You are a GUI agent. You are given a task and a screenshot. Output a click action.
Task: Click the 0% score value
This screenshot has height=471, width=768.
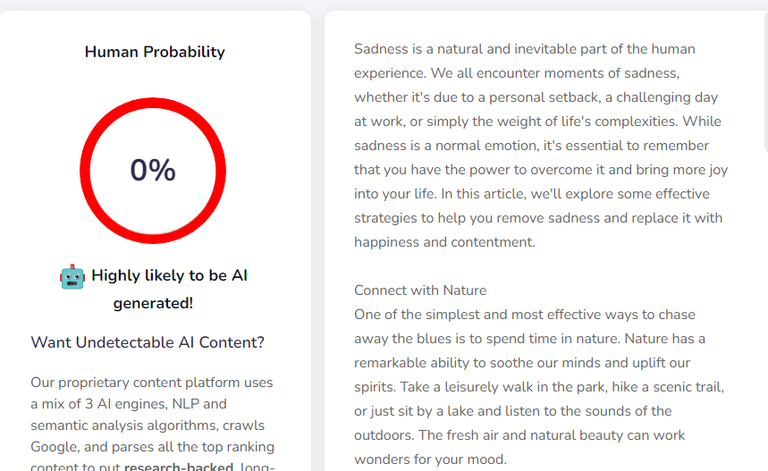[153, 170]
